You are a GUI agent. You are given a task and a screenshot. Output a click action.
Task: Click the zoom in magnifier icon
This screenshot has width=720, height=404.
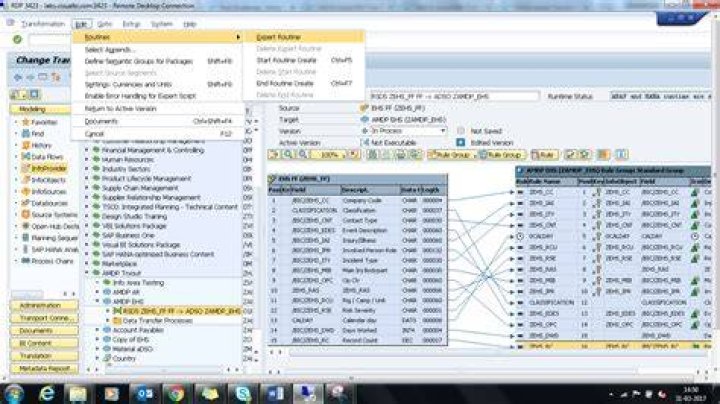(x=288, y=155)
